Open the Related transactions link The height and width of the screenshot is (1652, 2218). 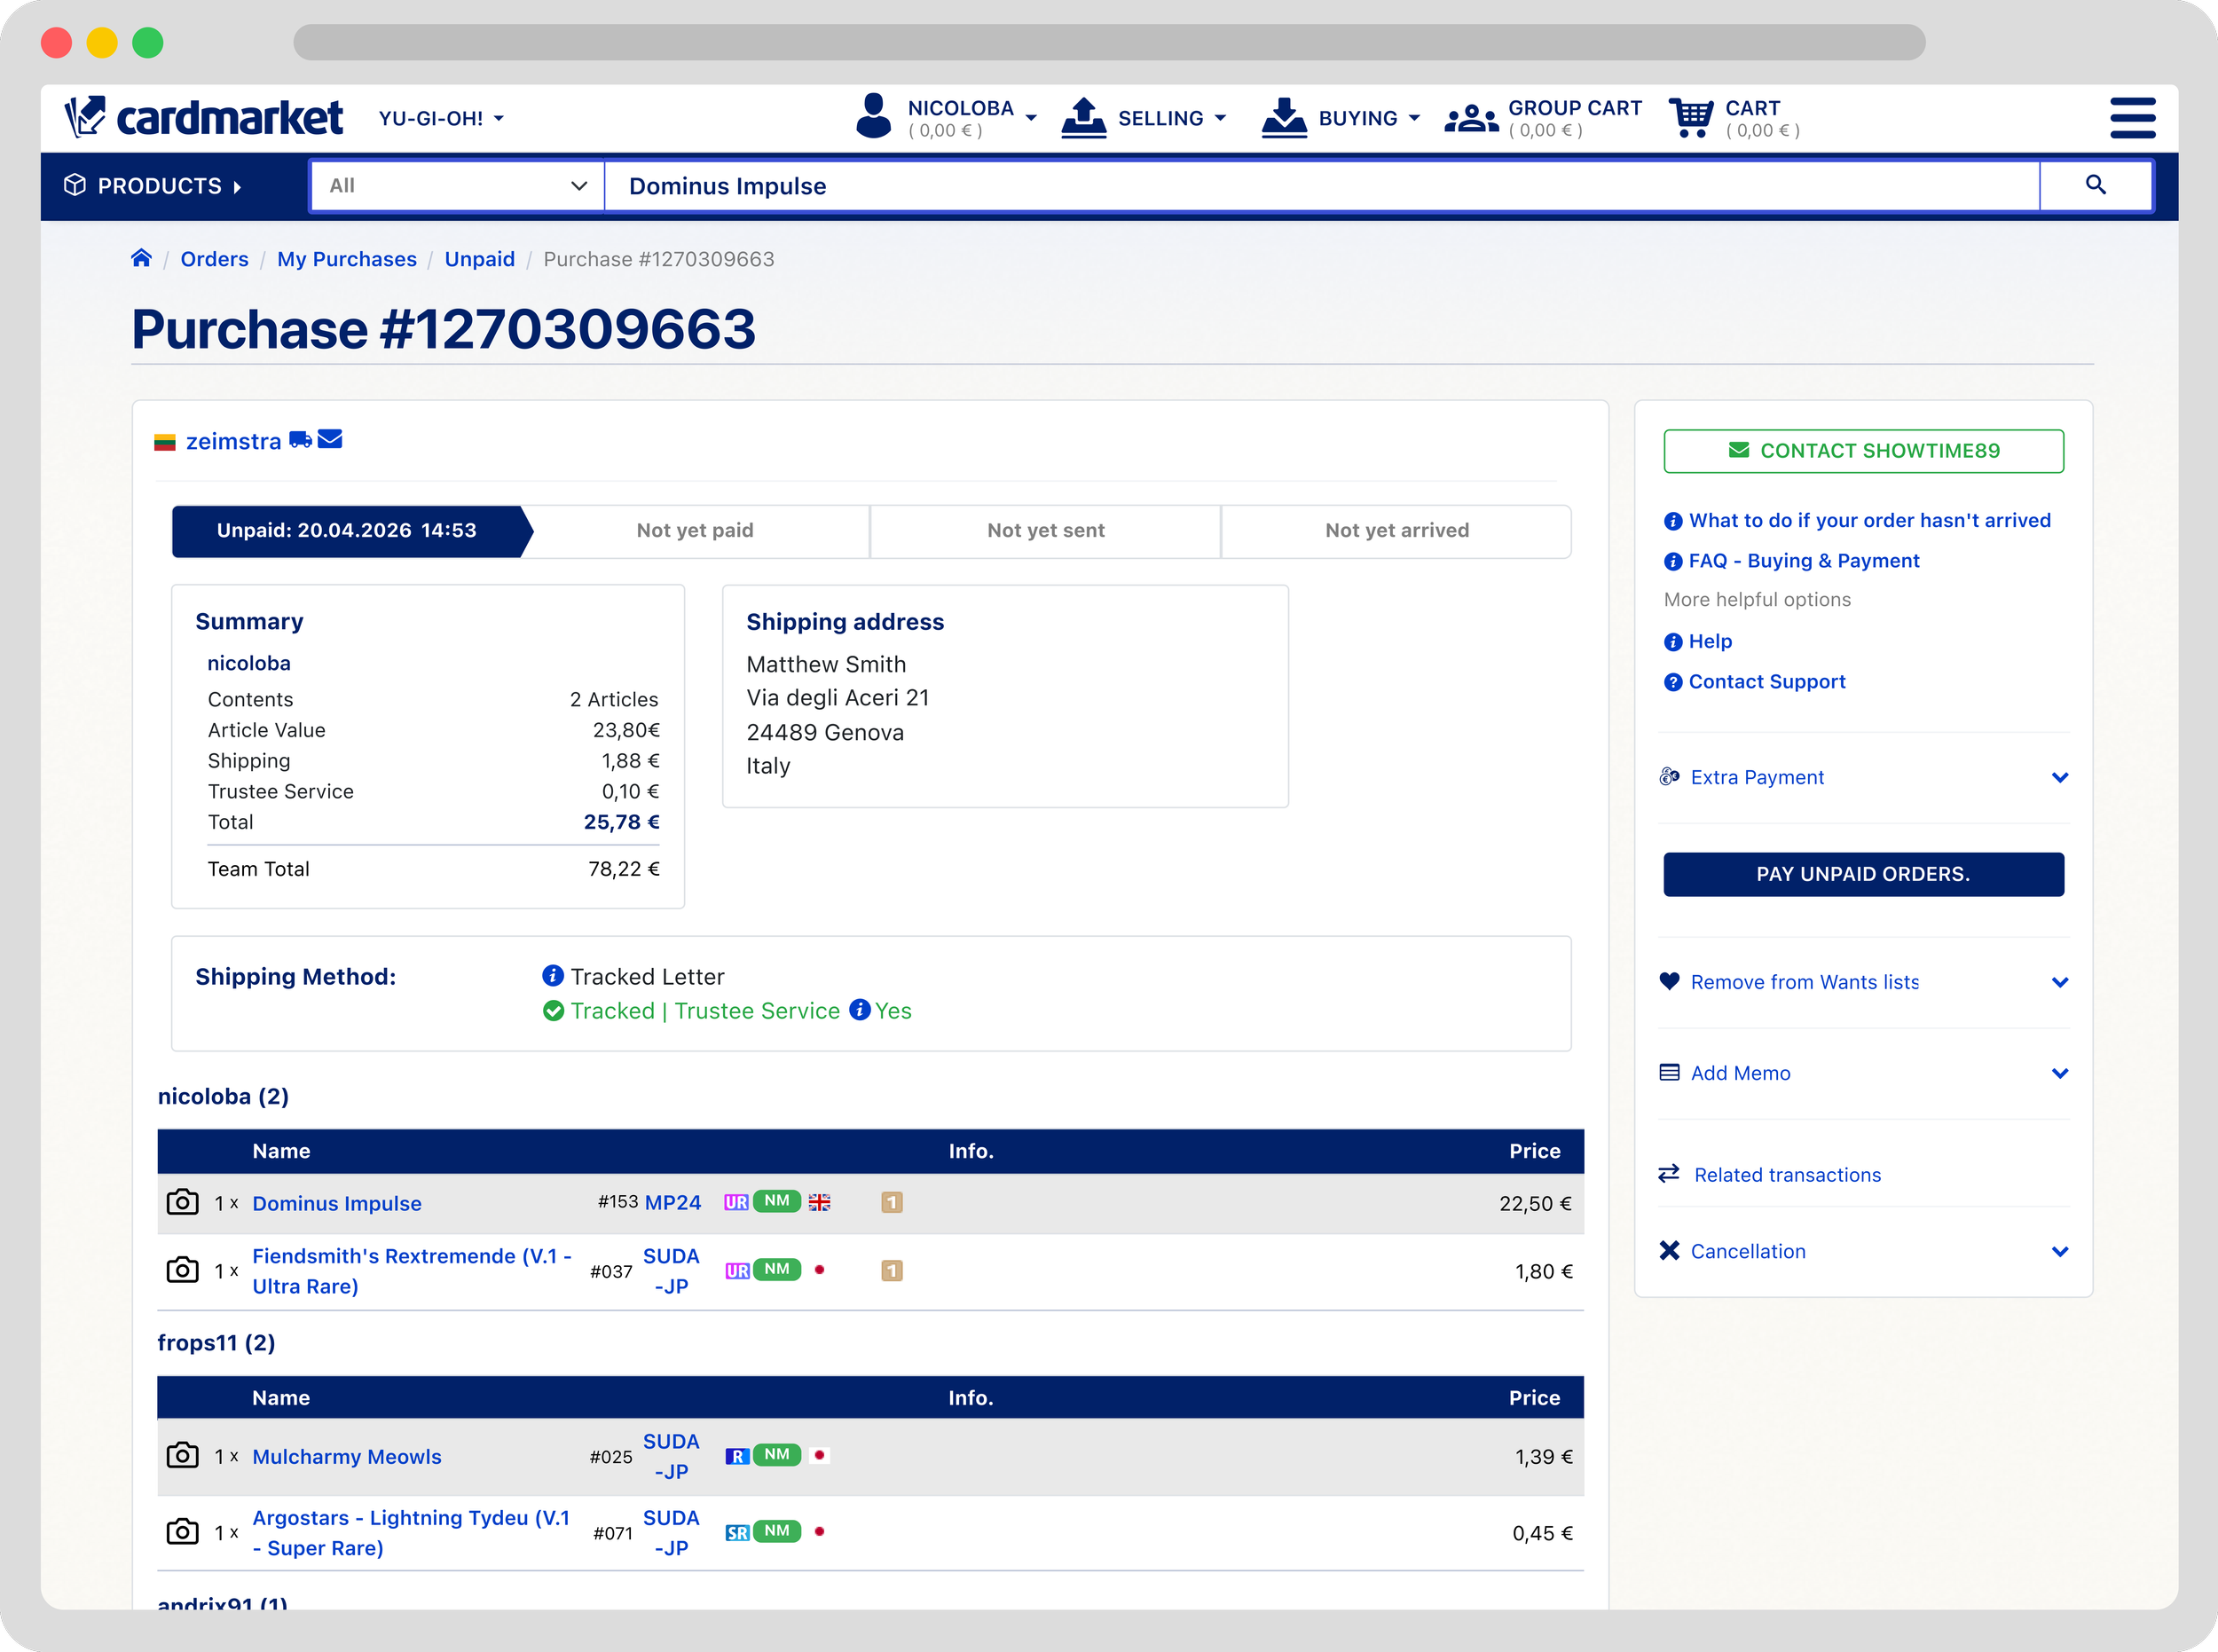[x=1786, y=1175]
